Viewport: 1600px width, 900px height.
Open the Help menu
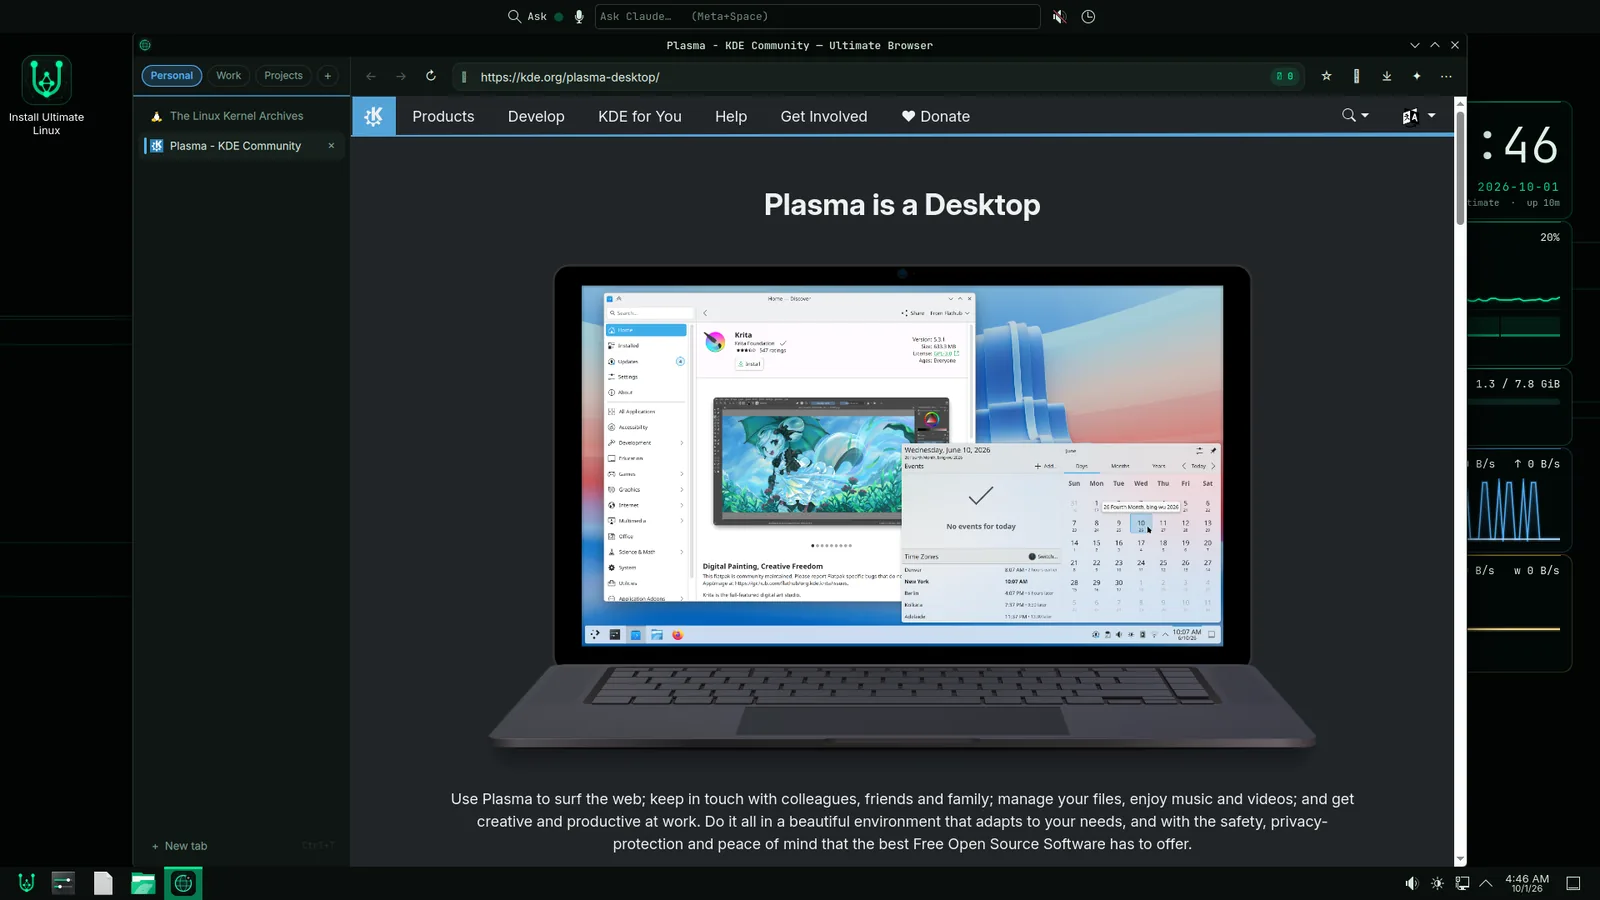click(731, 116)
